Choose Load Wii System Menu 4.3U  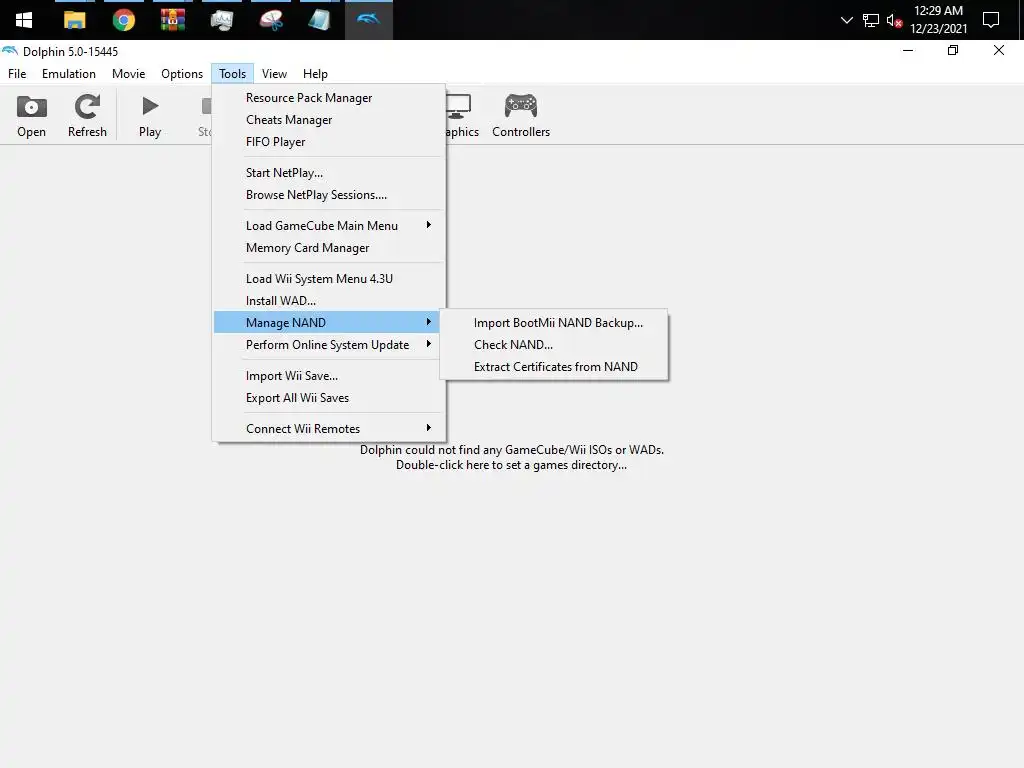point(329,279)
